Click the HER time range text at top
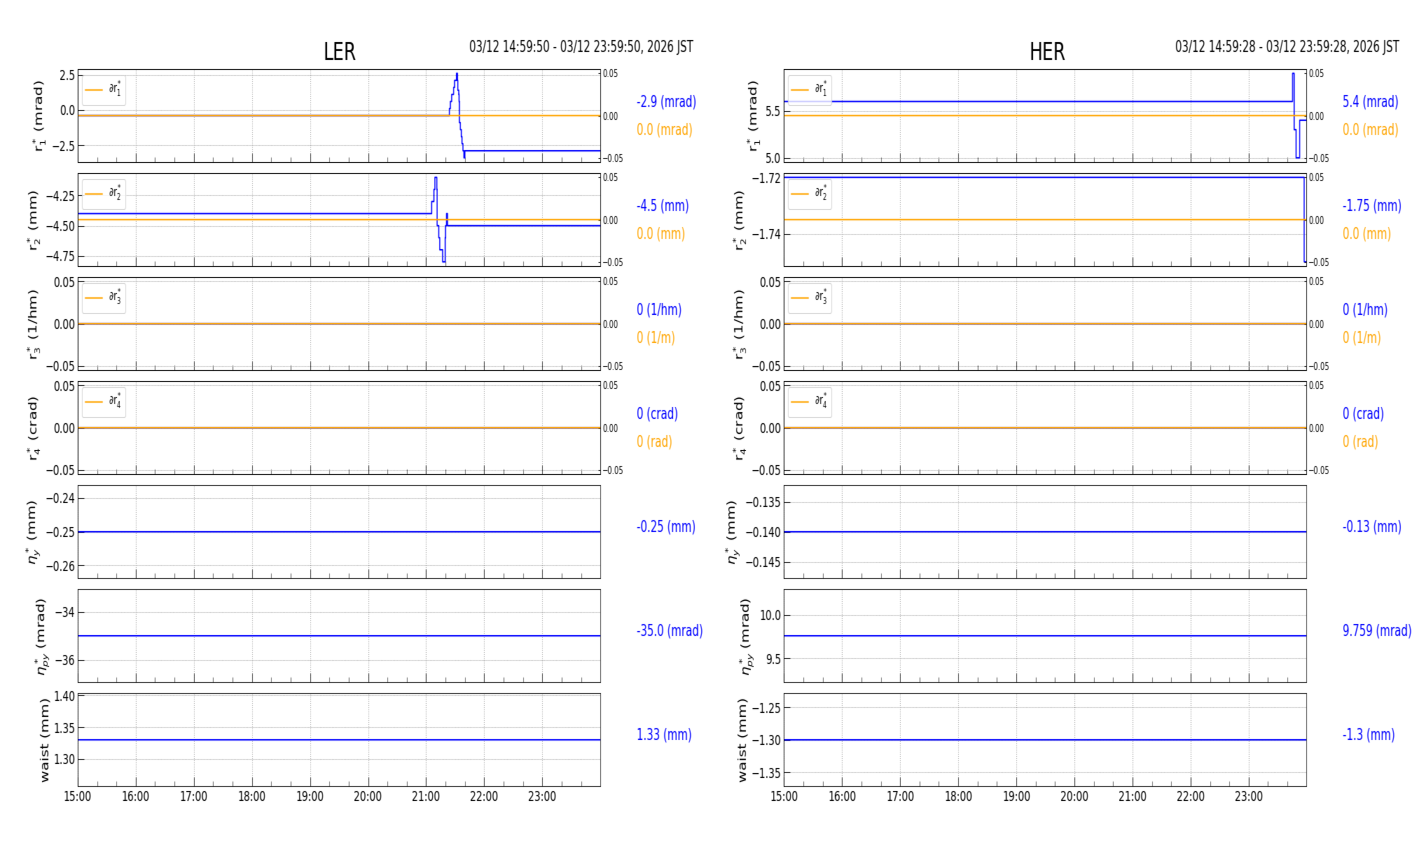This screenshot has width=1412, height=864. [x=1286, y=47]
